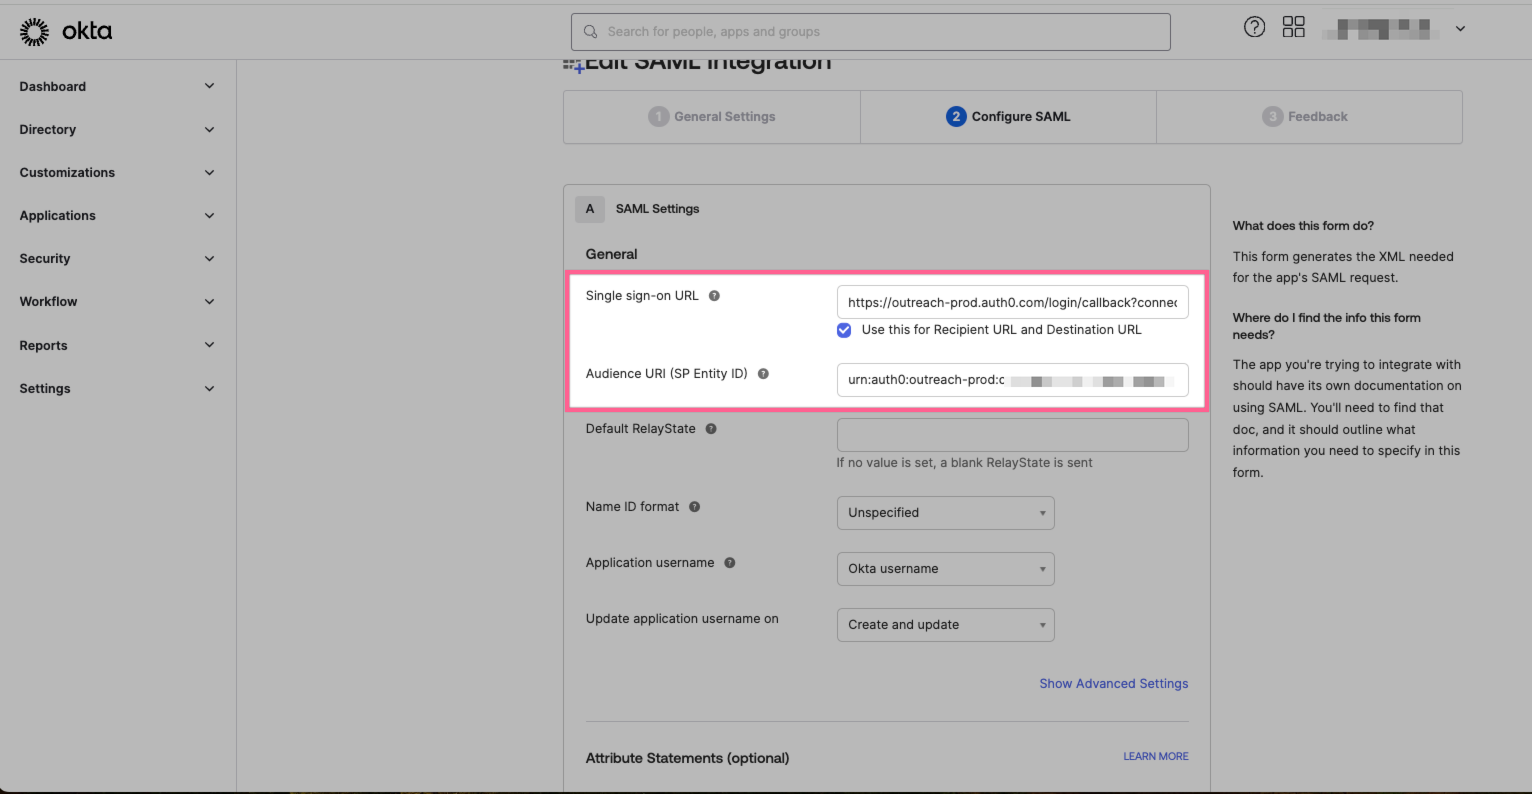Screen dimensions: 1532x794
Task: Open the Name ID format dropdown
Action: click(x=944, y=512)
